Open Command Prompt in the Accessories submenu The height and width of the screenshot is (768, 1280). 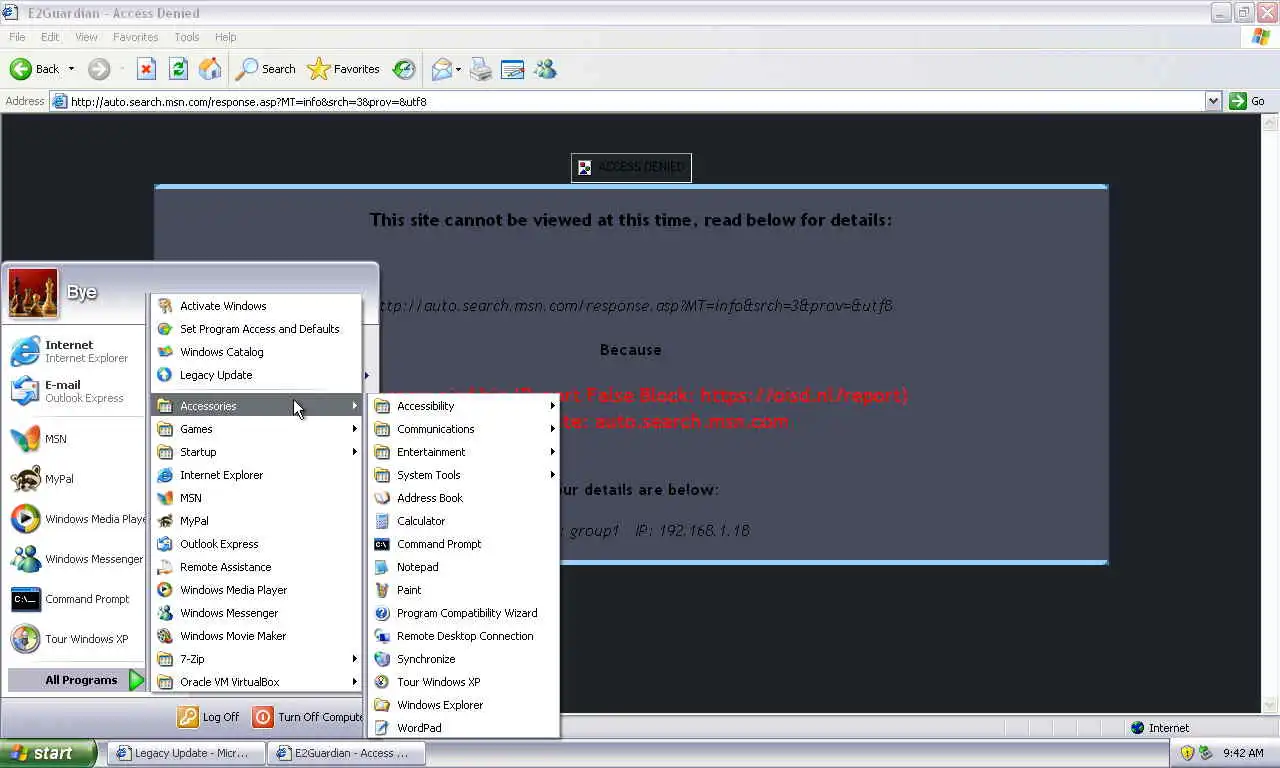[463, 544]
